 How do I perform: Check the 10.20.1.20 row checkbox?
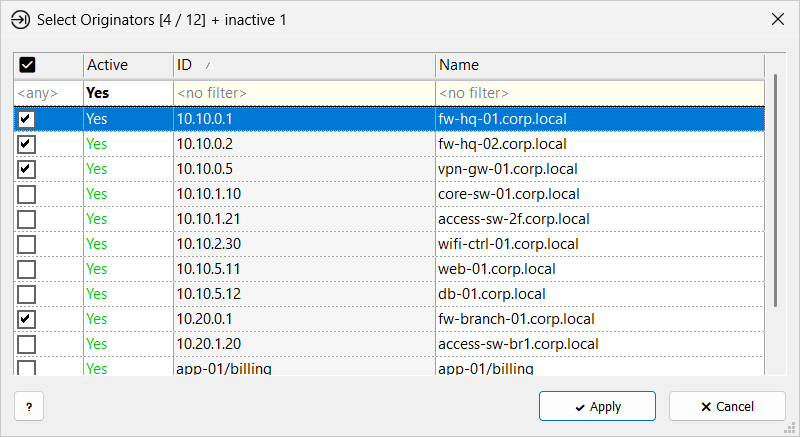click(x=27, y=344)
